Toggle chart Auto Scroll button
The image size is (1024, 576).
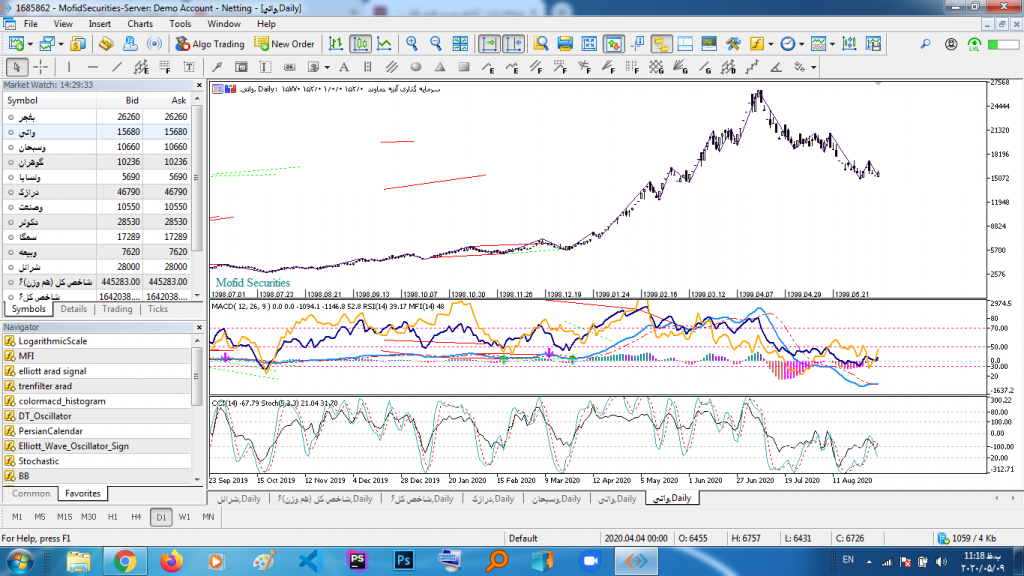point(489,44)
